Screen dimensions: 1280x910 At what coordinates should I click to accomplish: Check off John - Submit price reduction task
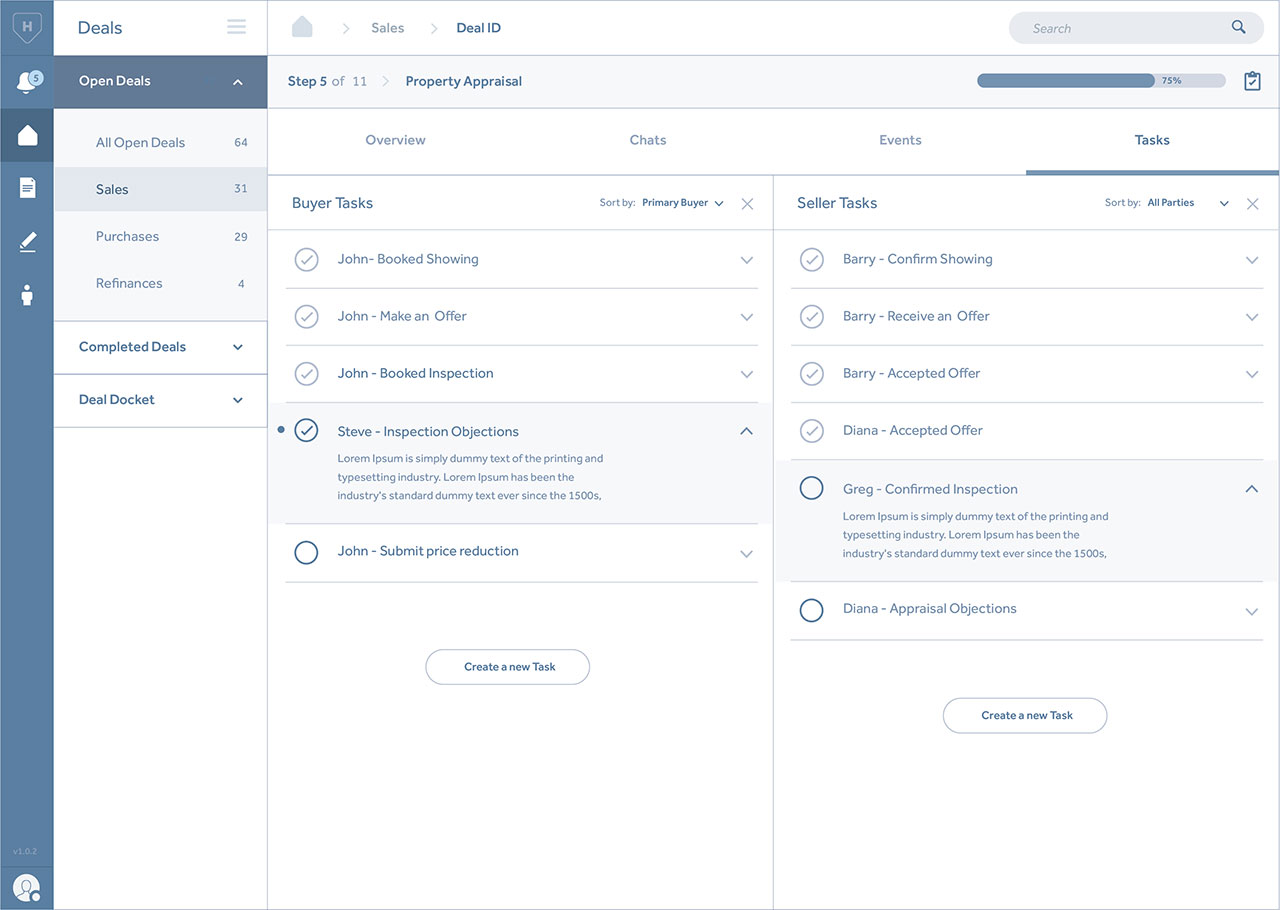306,552
